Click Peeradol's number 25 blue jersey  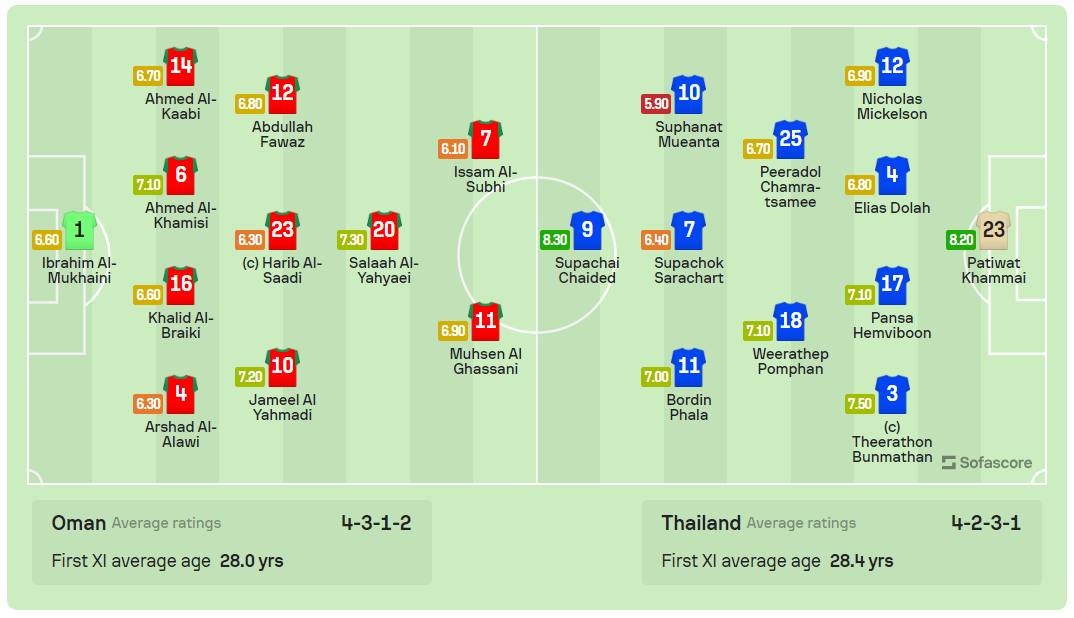pos(790,140)
